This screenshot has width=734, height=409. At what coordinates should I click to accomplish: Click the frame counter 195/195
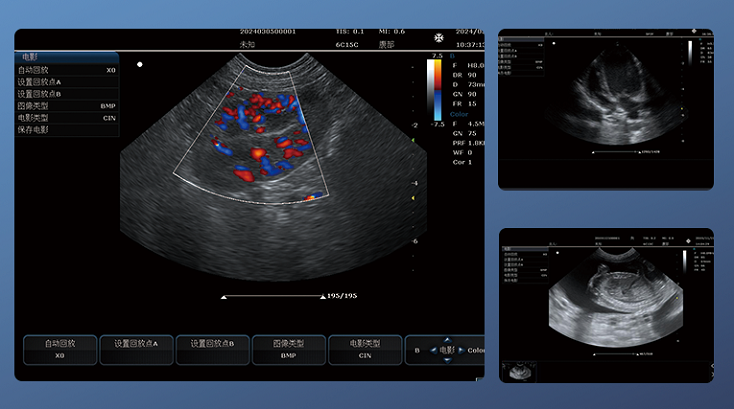(342, 296)
